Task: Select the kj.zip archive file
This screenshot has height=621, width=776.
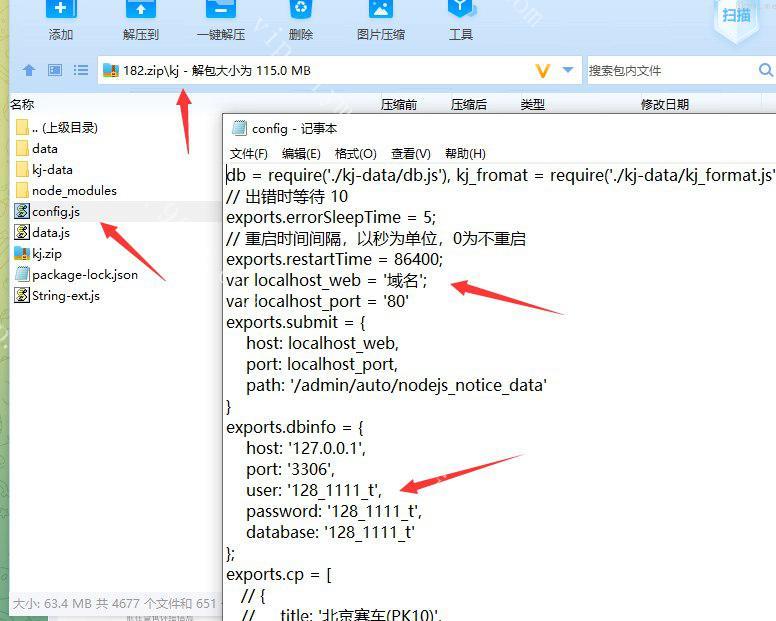Action: tap(46, 253)
